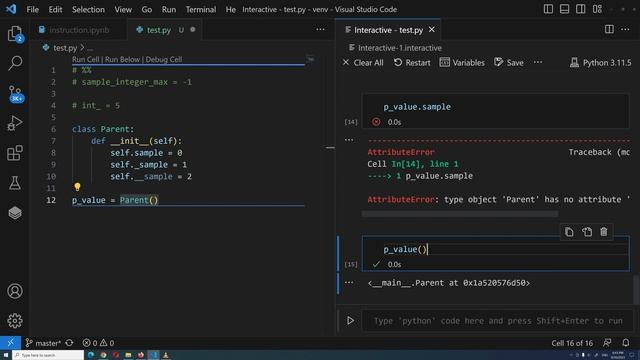Open File Explorer on the taskbar
This screenshot has height=360, width=640.
click(x=128, y=355)
